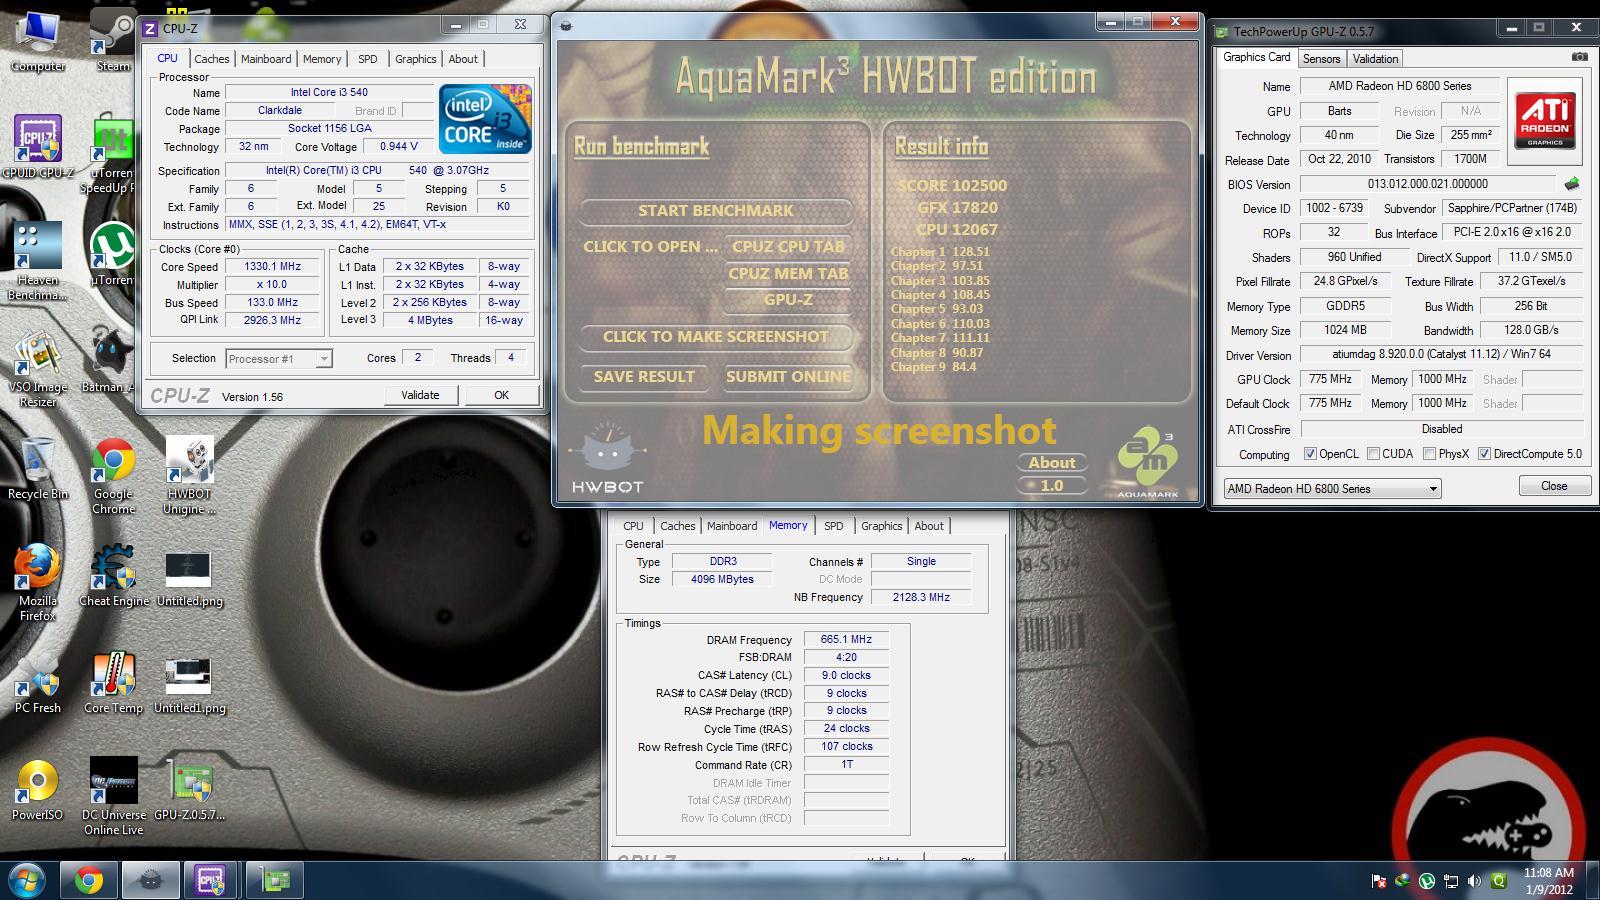Toggle the PhysX checkbox in GPU-Z

[x=1430, y=454]
